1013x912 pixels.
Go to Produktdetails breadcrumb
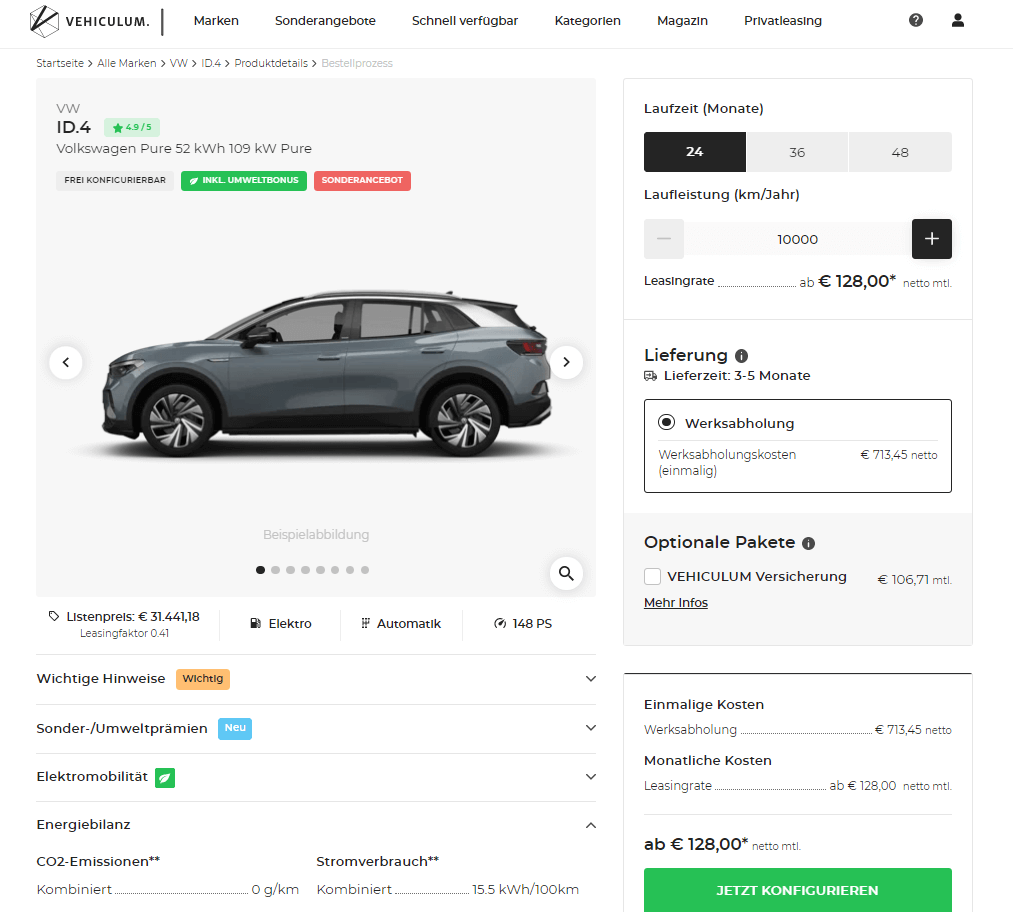click(271, 63)
